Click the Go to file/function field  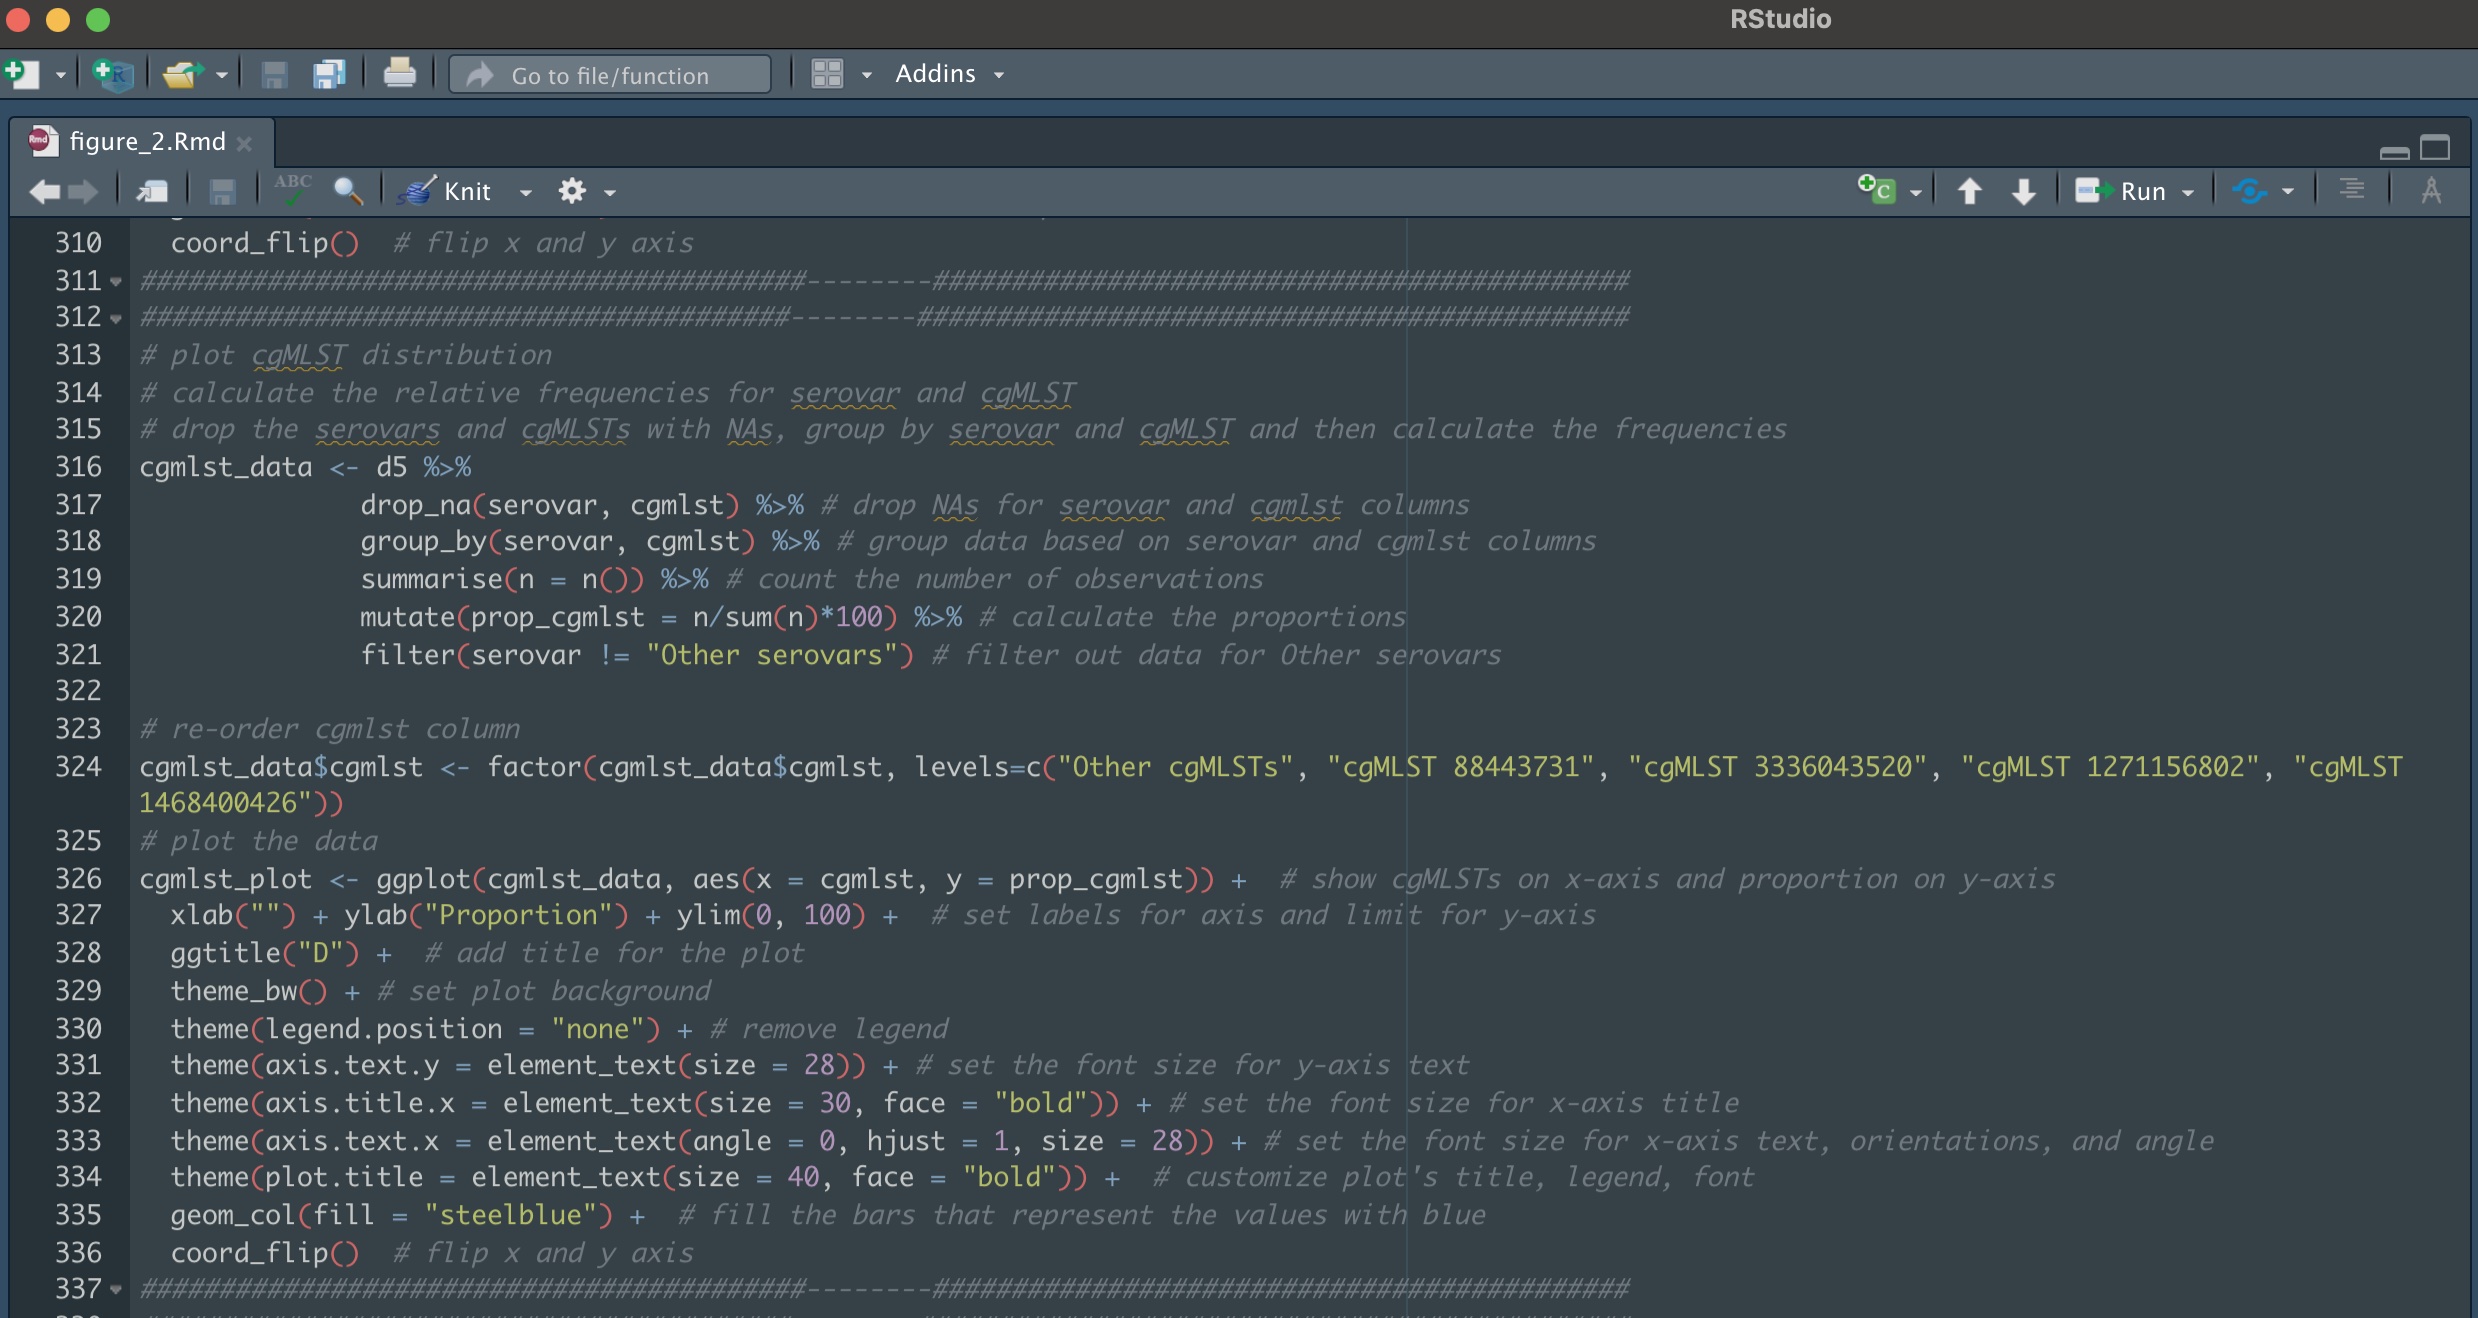click(610, 75)
